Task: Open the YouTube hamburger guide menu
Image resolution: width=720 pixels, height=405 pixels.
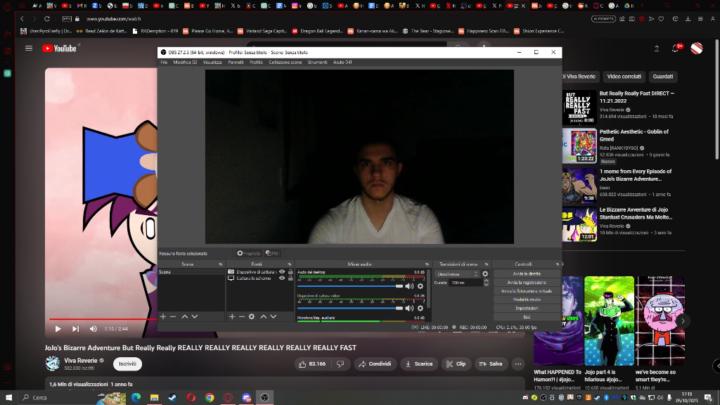Action: [28, 48]
